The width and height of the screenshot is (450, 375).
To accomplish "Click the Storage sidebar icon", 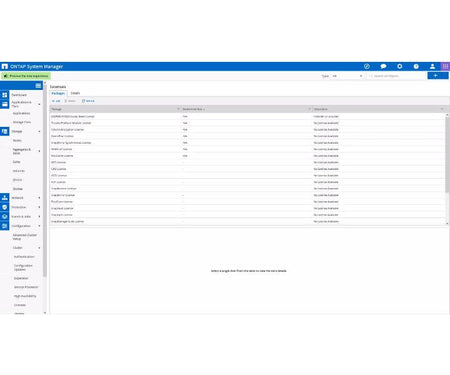I will click(5, 131).
